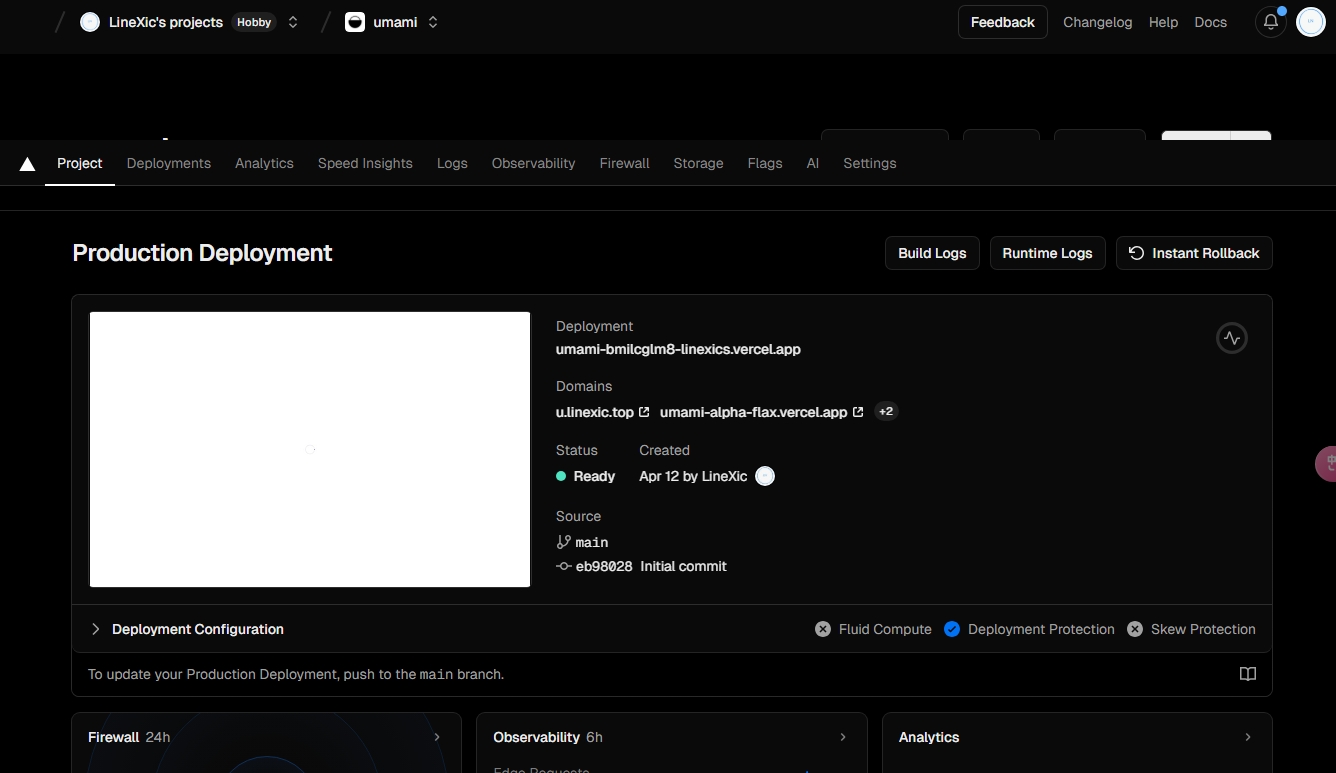The image size is (1336, 773).
Task: Open the Help link
Action: click(x=1163, y=22)
